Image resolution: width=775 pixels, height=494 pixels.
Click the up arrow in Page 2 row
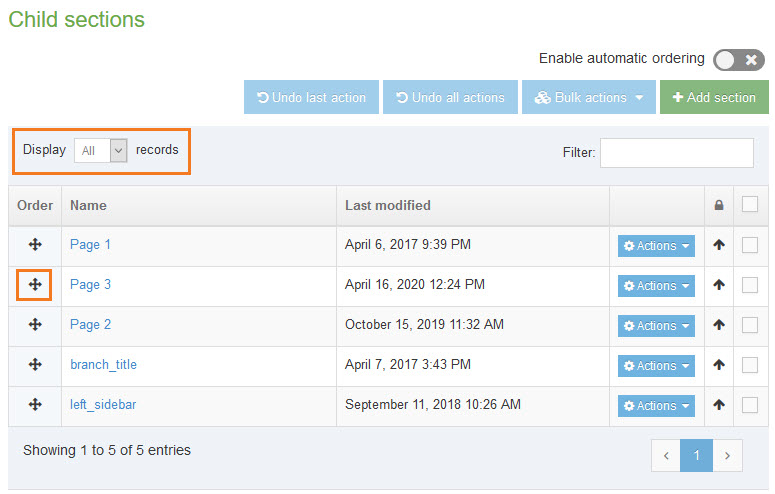pyautogui.click(x=719, y=325)
